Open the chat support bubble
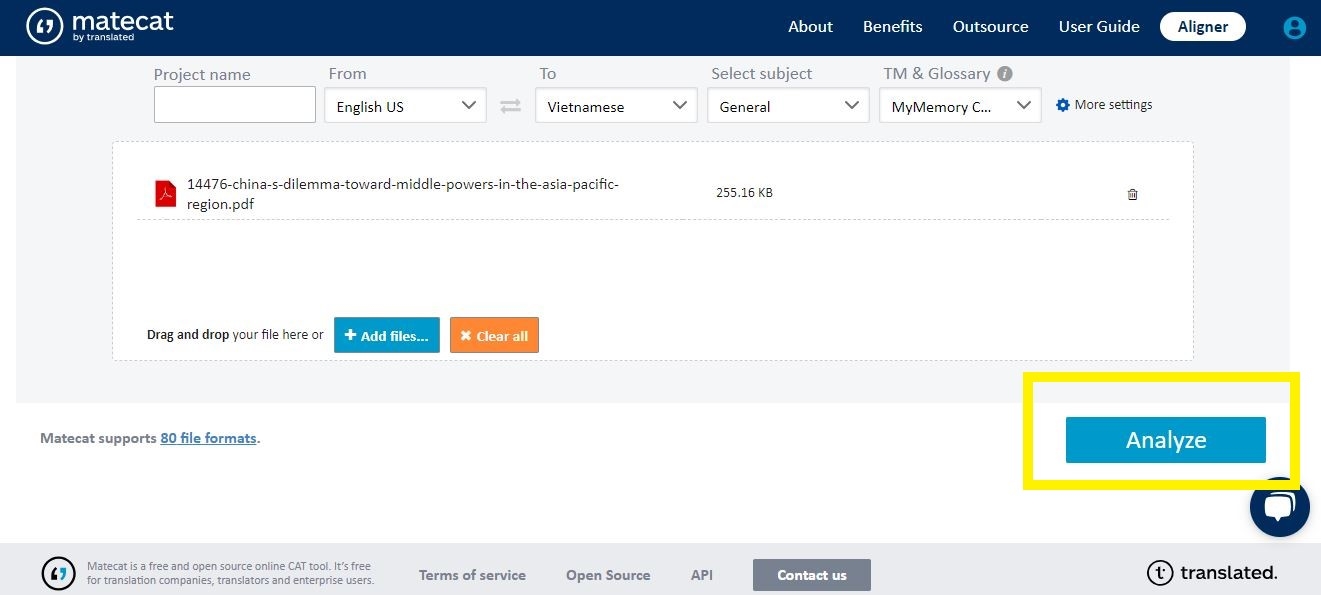 (x=1279, y=507)
